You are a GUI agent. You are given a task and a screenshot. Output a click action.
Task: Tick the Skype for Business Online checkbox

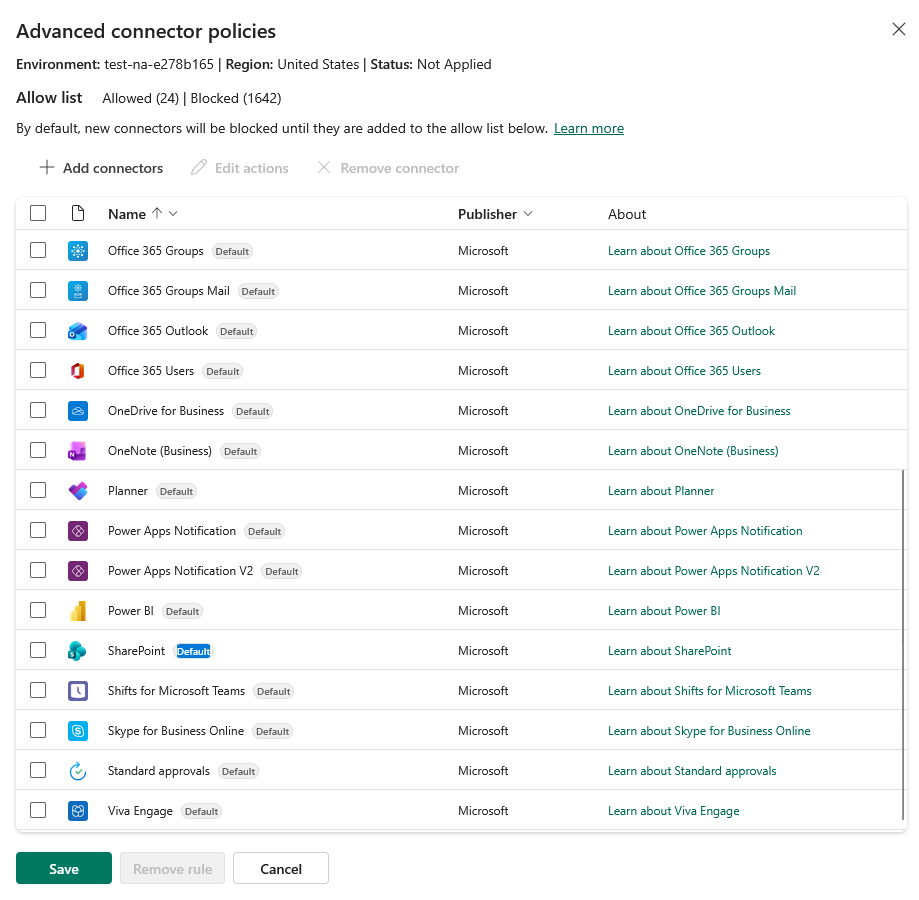coord(38,730)
